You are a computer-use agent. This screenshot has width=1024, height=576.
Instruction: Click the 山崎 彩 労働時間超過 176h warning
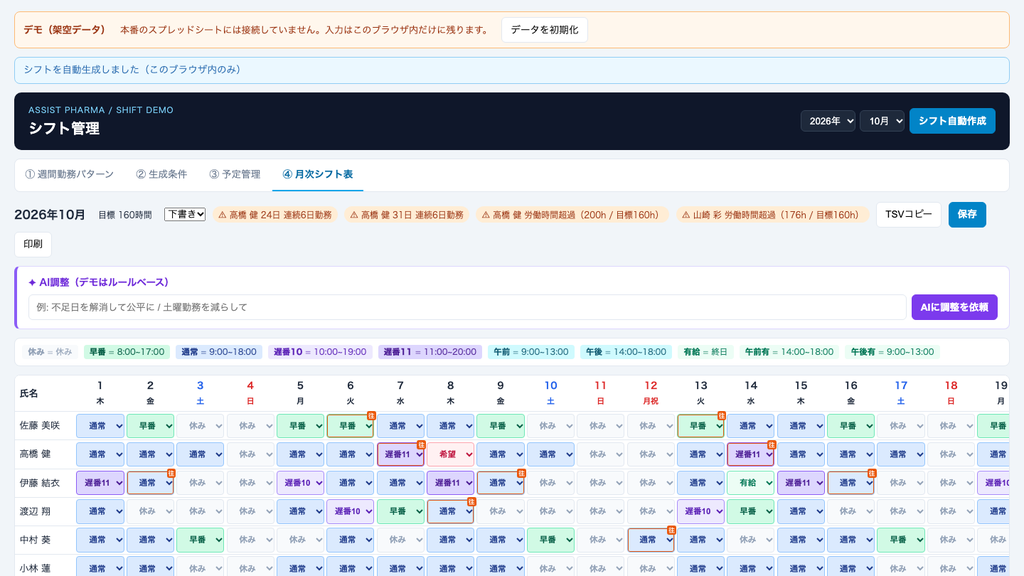[771, 215]
